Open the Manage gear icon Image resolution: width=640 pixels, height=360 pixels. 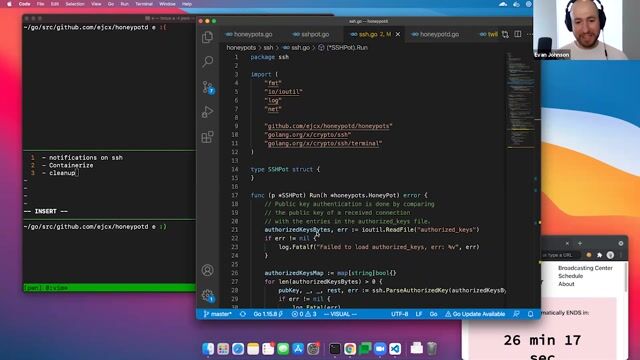pyautogui.click(x=208, y=296)
